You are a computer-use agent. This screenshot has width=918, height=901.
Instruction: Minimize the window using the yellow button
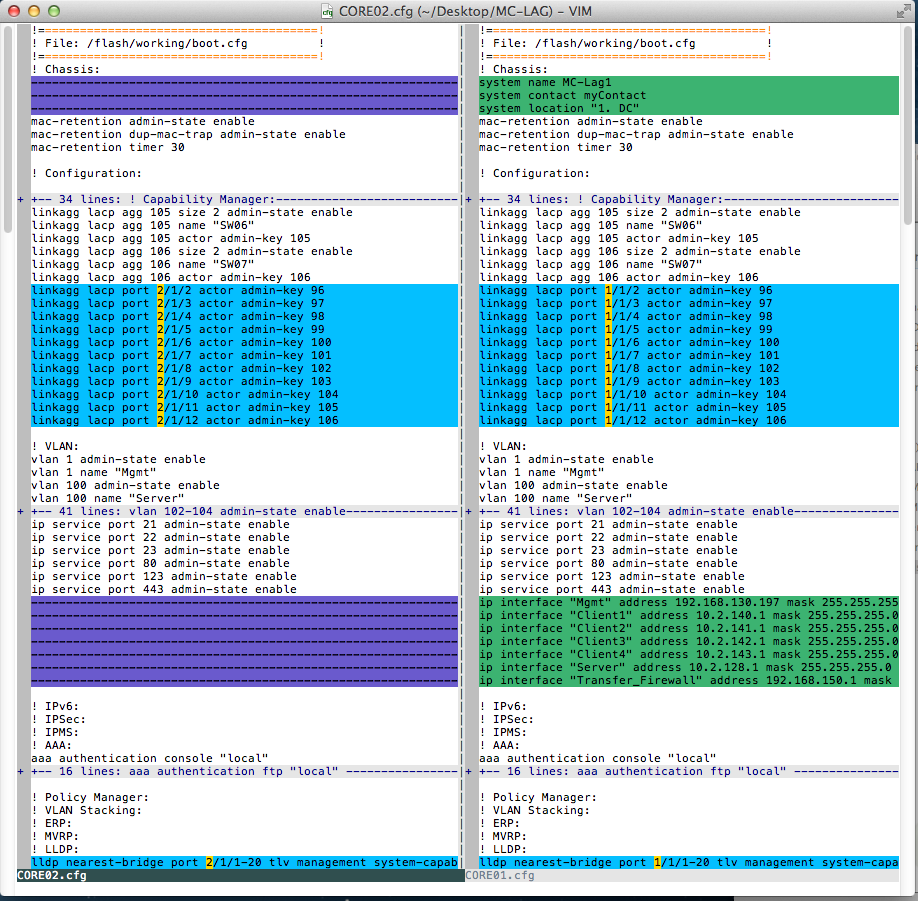click(34, 10)
